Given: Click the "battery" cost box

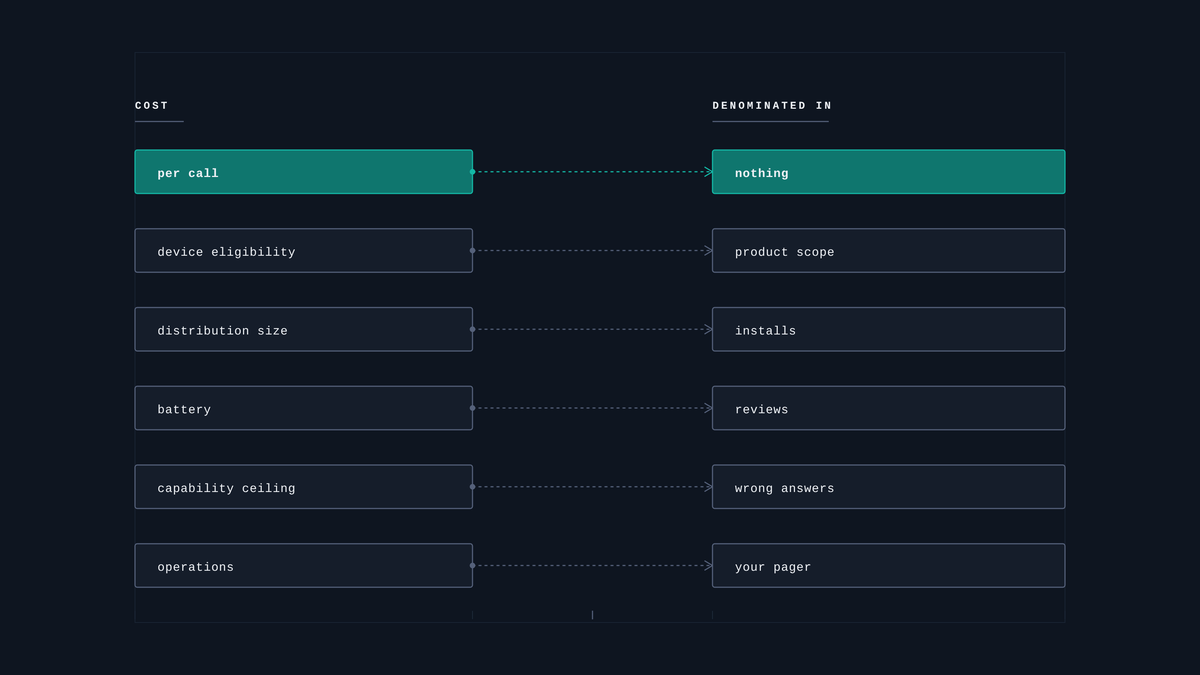Looking at the screenshot, I should coord(304,408).
